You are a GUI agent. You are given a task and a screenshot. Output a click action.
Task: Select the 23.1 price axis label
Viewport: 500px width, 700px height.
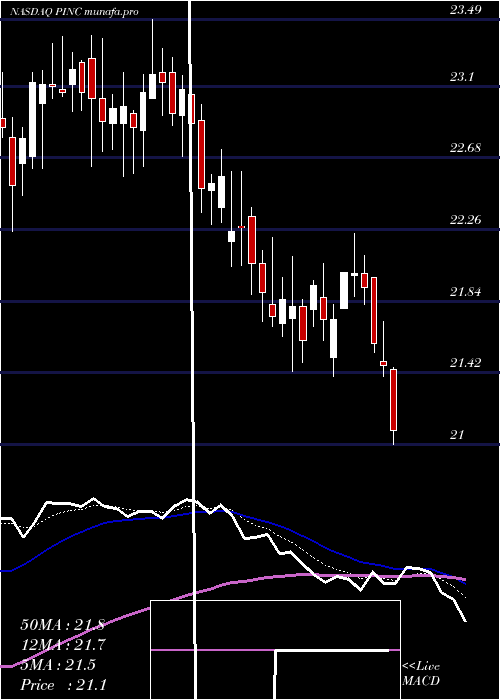tap(461, 77)
